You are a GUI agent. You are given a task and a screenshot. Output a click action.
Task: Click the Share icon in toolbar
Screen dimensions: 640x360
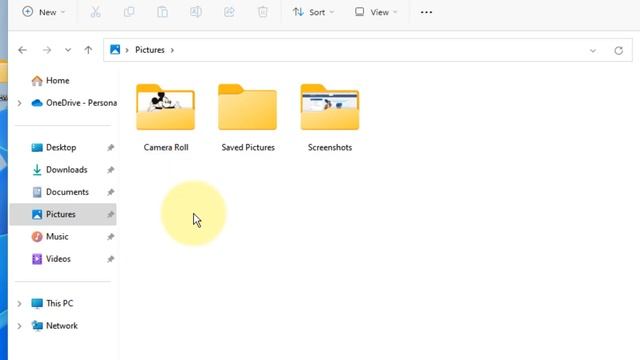(229, 12)
